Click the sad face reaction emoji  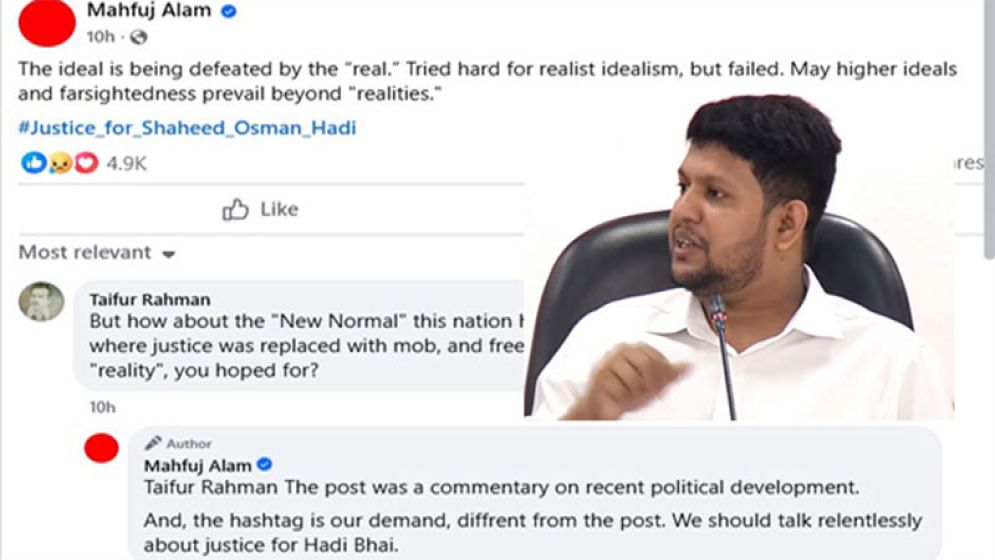click(x=60, y=163)
